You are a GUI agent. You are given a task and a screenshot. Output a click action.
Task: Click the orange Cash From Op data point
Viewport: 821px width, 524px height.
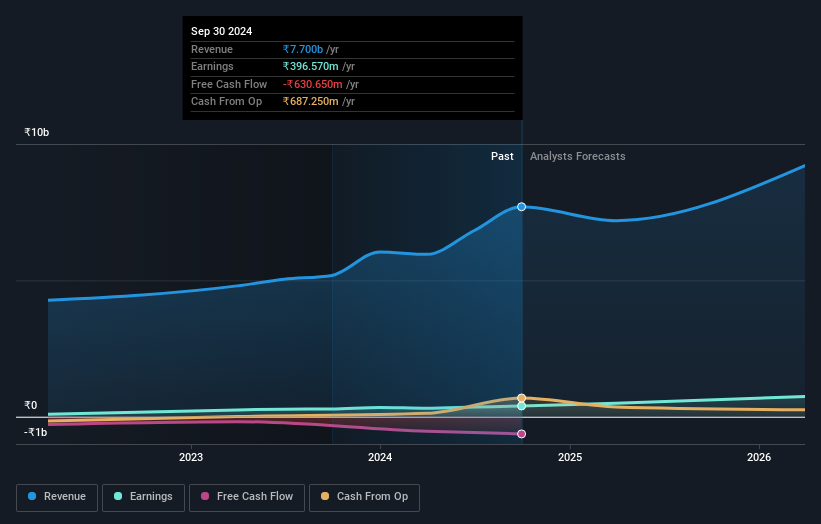click(522, 398)
